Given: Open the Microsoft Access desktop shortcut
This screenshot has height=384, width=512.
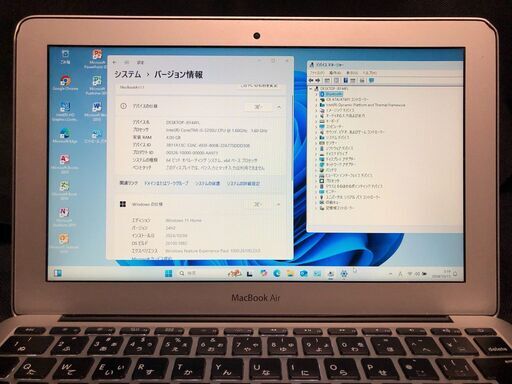Looking at the screenshot, I should coord(64,163).
